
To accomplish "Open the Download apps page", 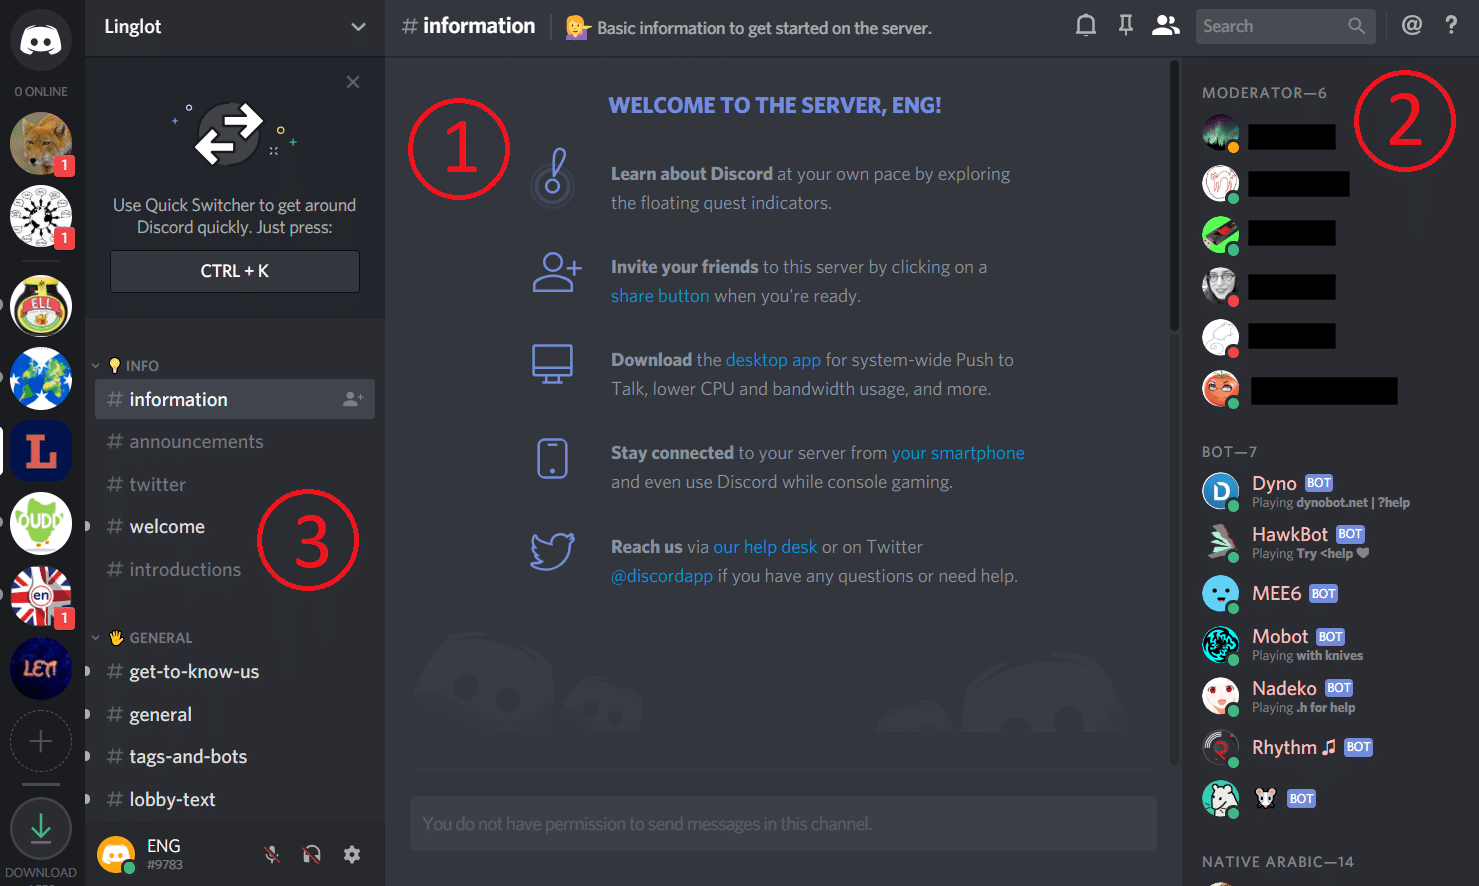I will click(40, 828).
